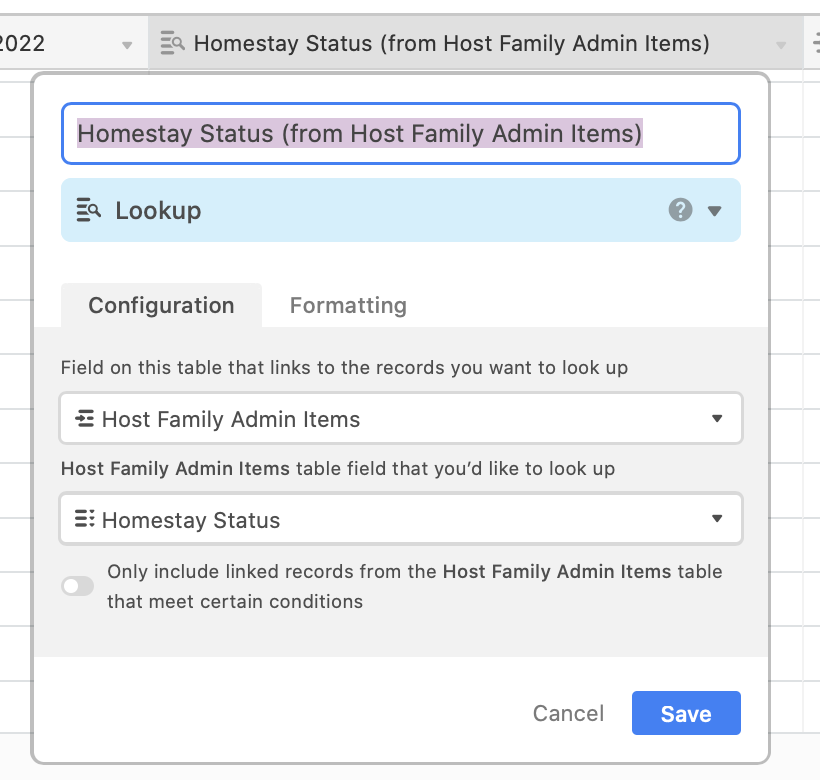Click the Lookup field type icon
820x780 pixels.
coord(88,210)
